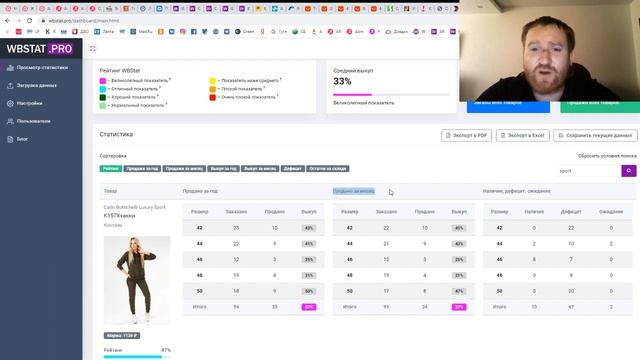The height and width of the screenshot is (360, 640).
Task: Open Блог in the sidebar
Action: pyautogui.click(x=22, y=139)
